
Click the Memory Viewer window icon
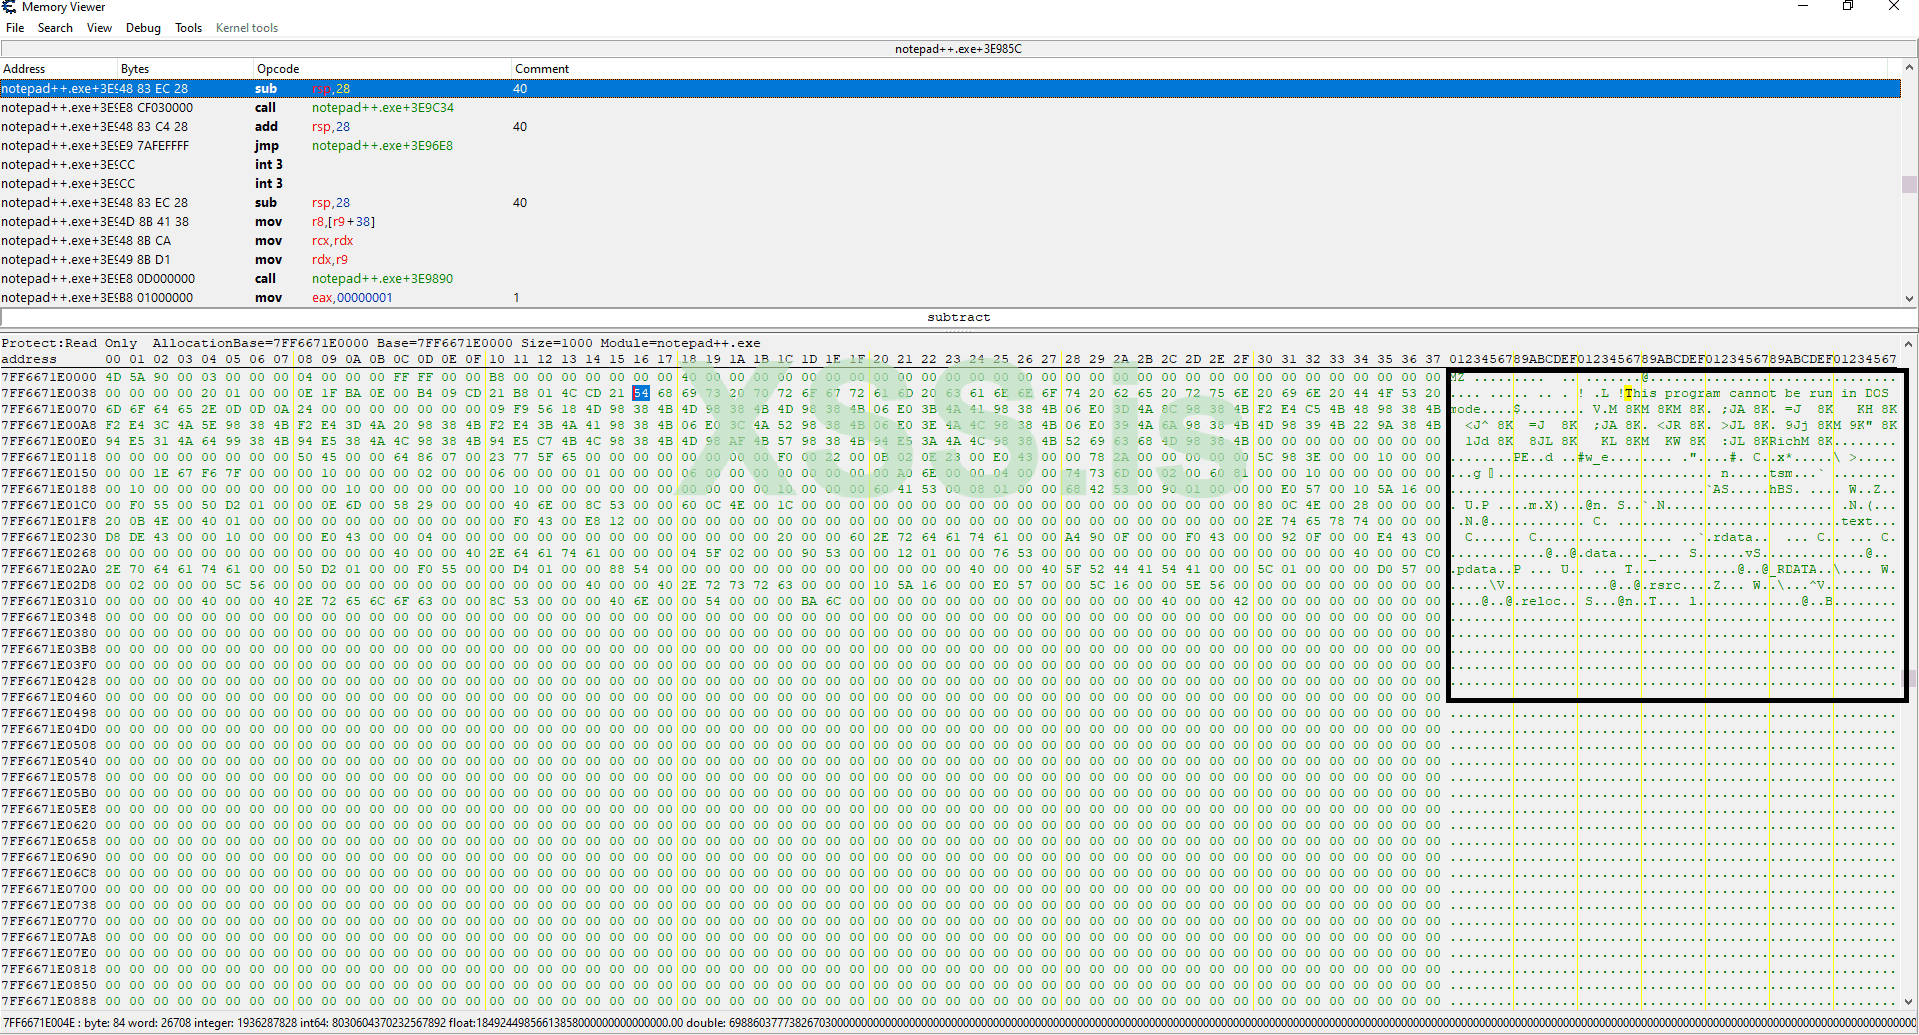pyautogui.click(x=9, y=7)
